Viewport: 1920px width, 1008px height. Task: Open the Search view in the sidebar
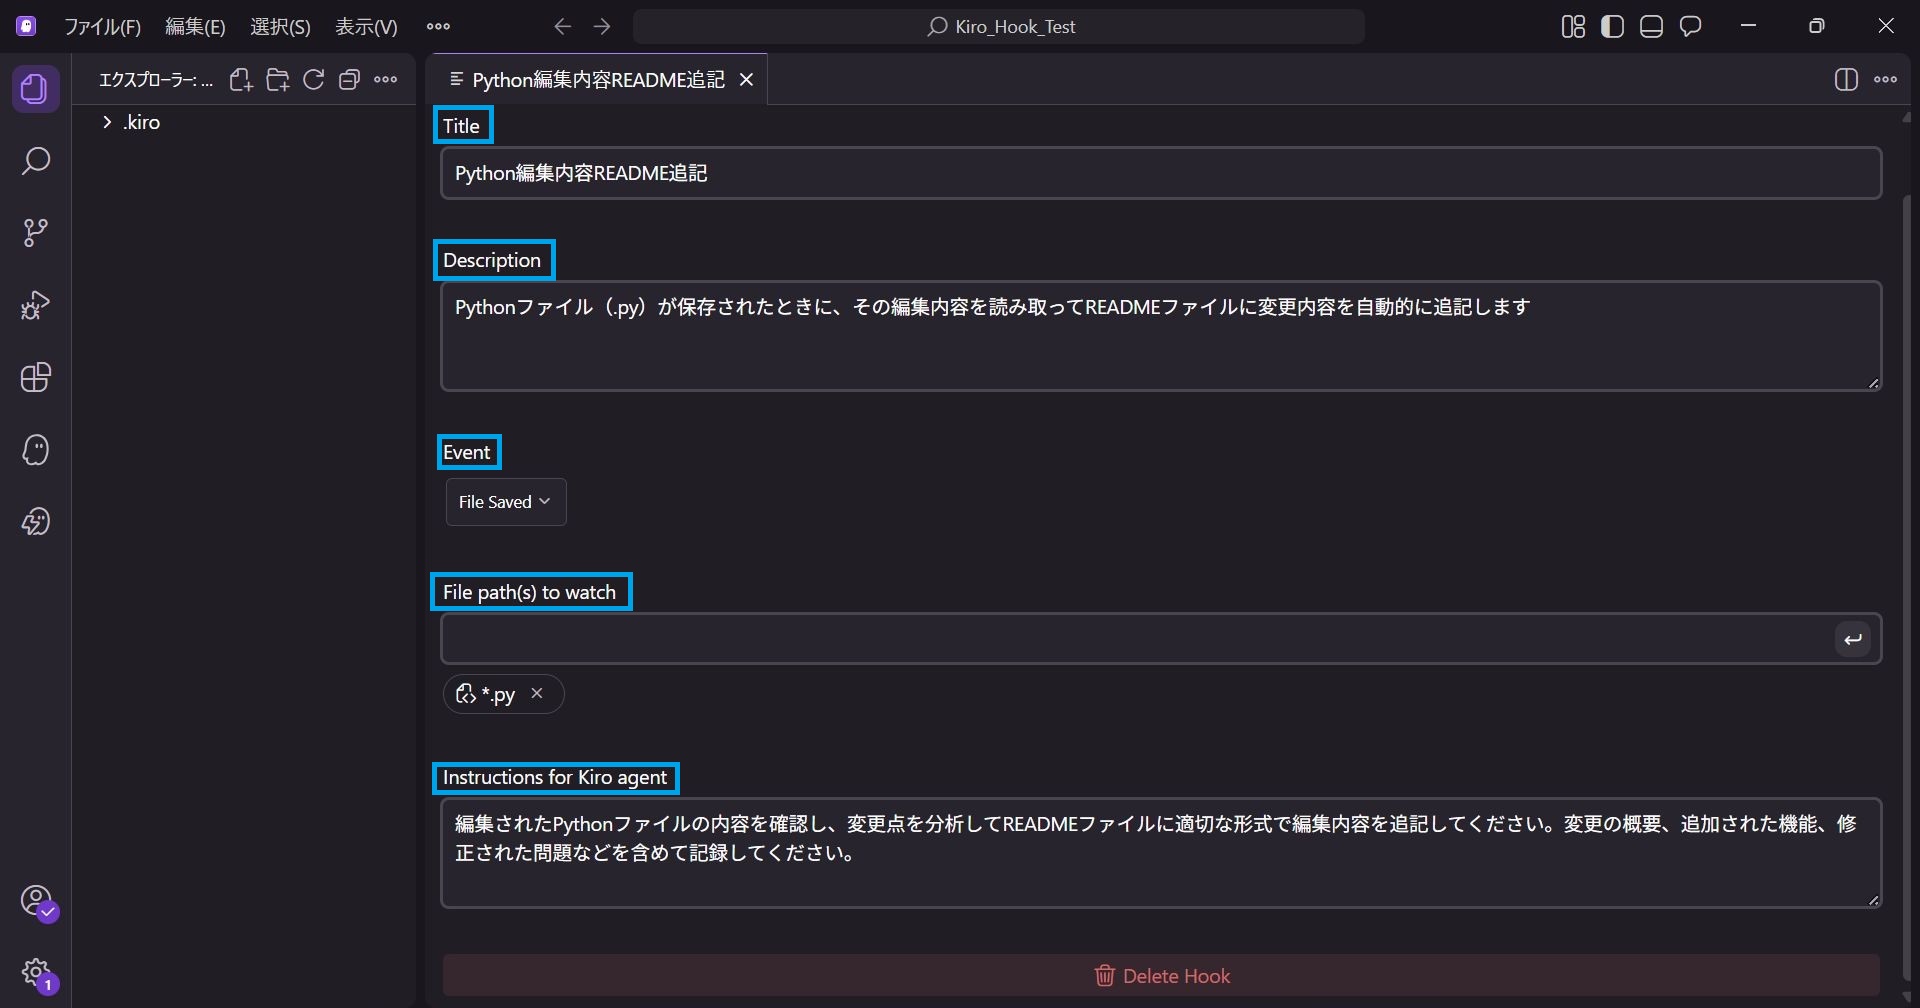click(36, 160)
